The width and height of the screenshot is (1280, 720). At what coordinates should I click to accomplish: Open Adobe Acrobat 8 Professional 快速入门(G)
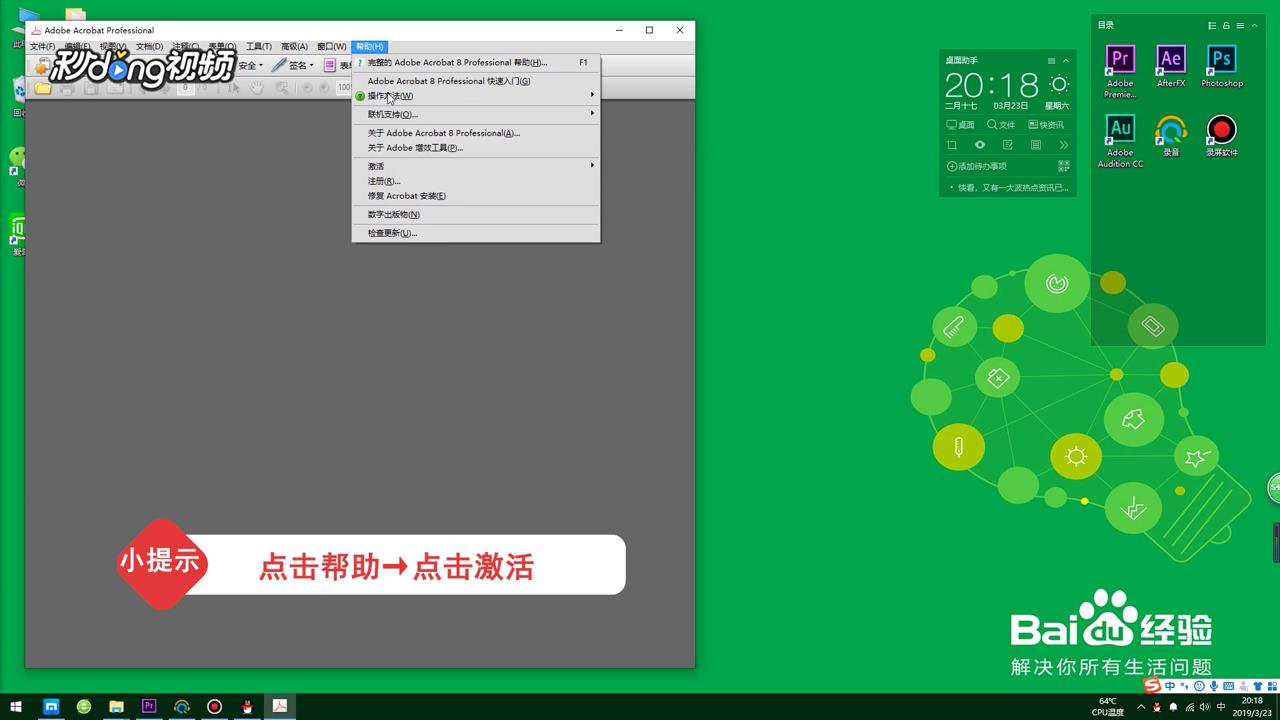click(x=476, y=81)
